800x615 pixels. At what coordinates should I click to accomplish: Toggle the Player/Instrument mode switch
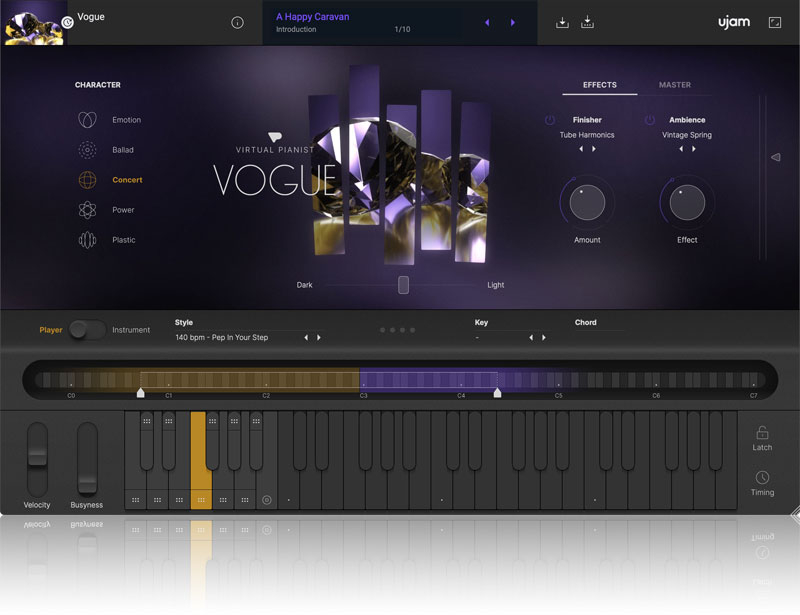point(87,330)
